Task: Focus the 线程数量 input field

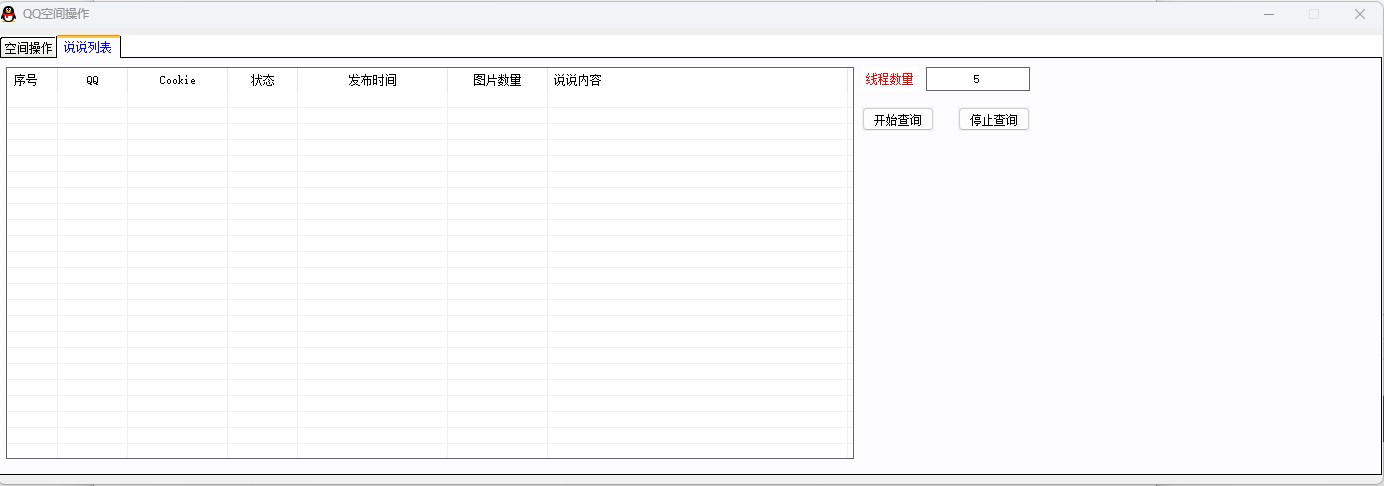Action: [977, 79]
